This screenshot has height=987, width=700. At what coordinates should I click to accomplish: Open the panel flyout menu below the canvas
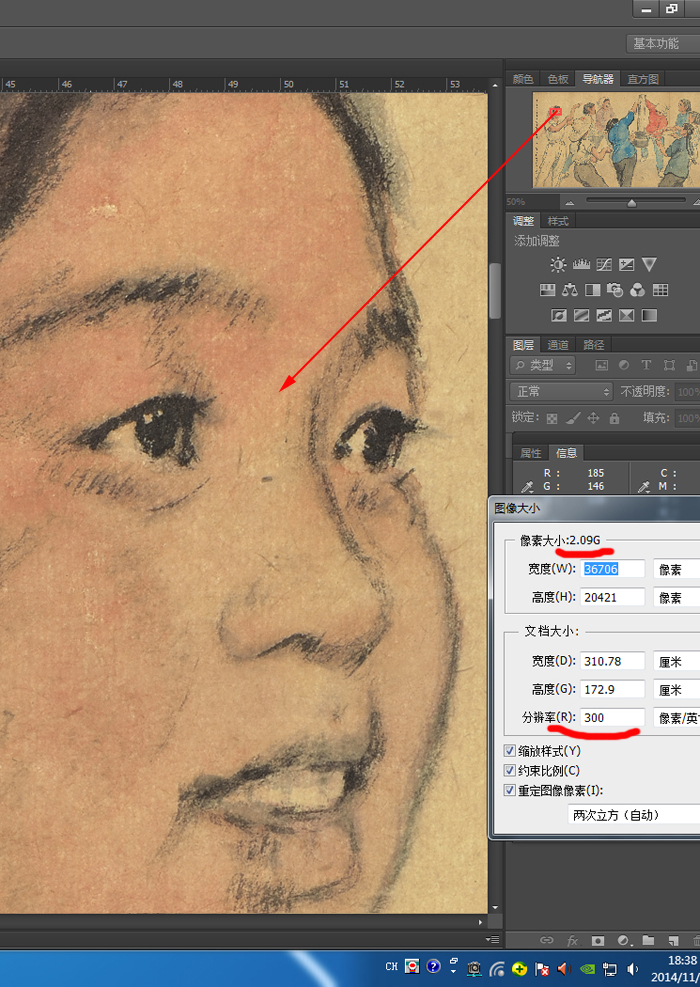493,939
